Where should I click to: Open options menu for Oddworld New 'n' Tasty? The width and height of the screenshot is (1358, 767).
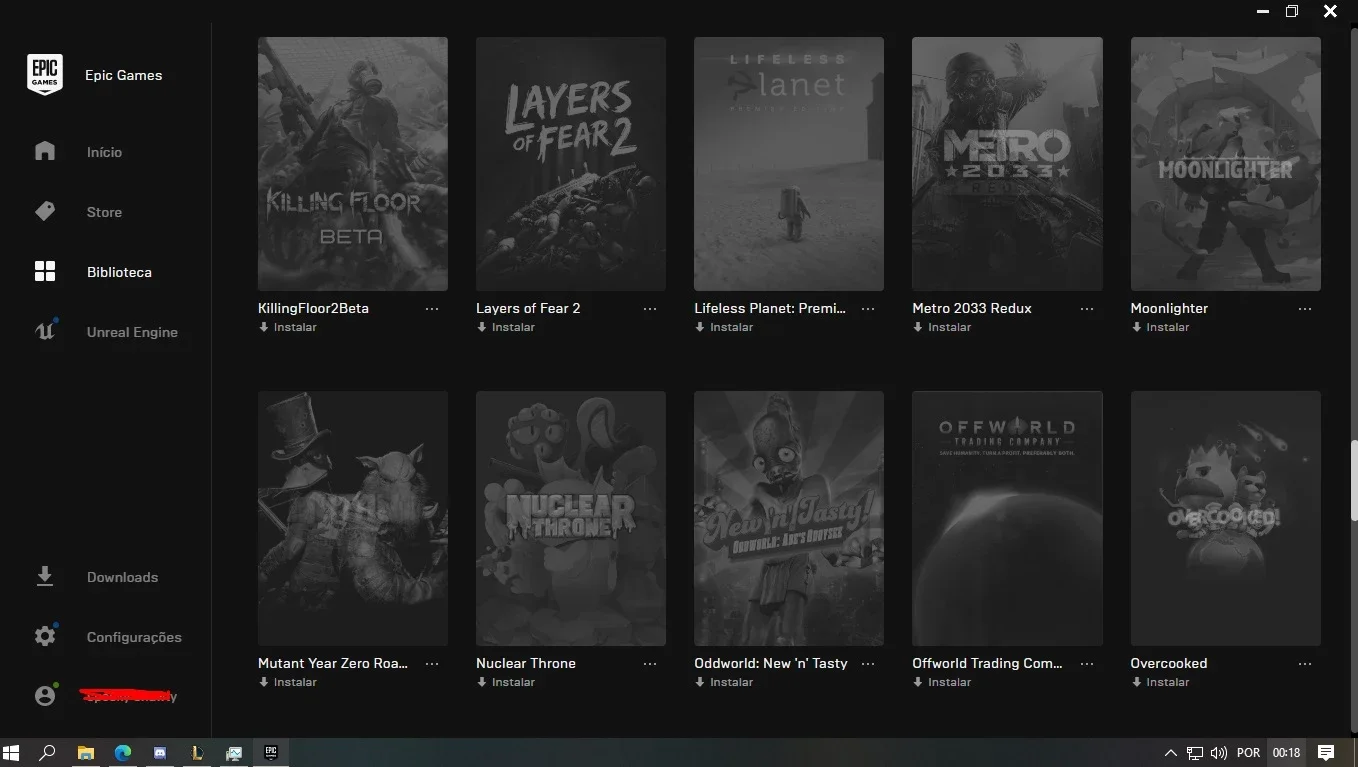(x=868, y=664)
